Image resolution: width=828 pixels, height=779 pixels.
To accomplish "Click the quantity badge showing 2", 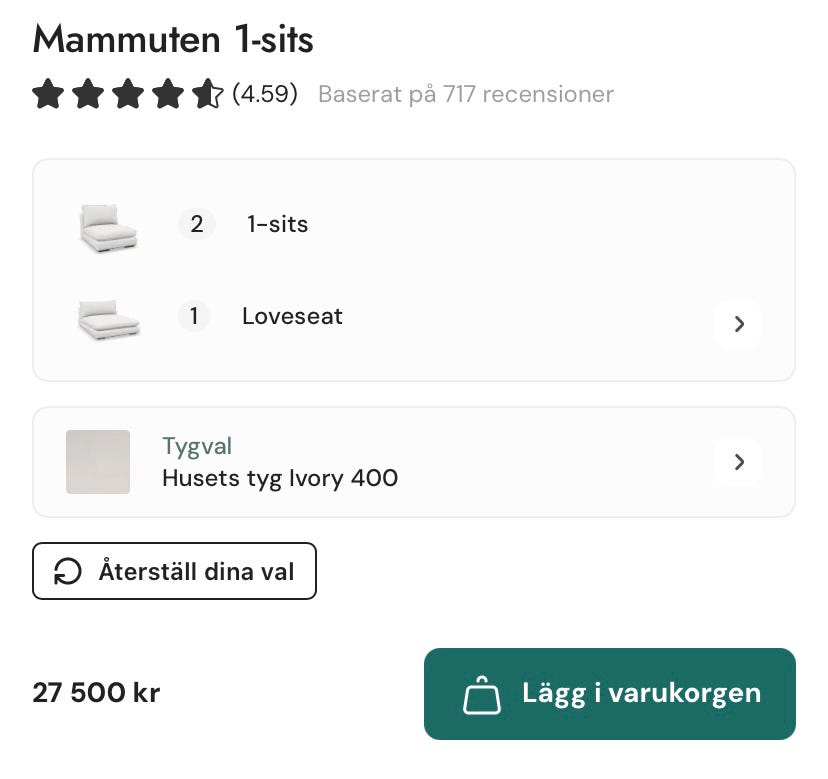I will coord(196,224).
